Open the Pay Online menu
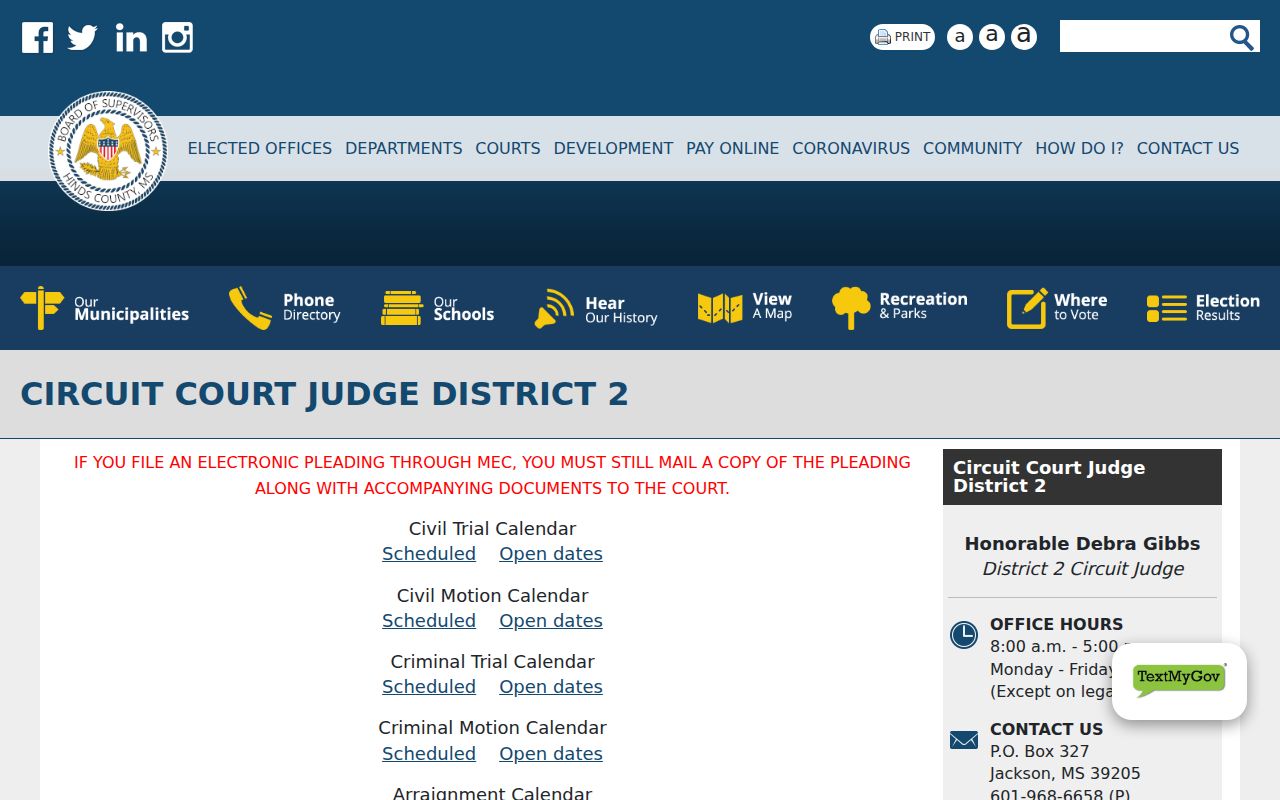This screenshot has width=1280, height=800. pos(732,148)
